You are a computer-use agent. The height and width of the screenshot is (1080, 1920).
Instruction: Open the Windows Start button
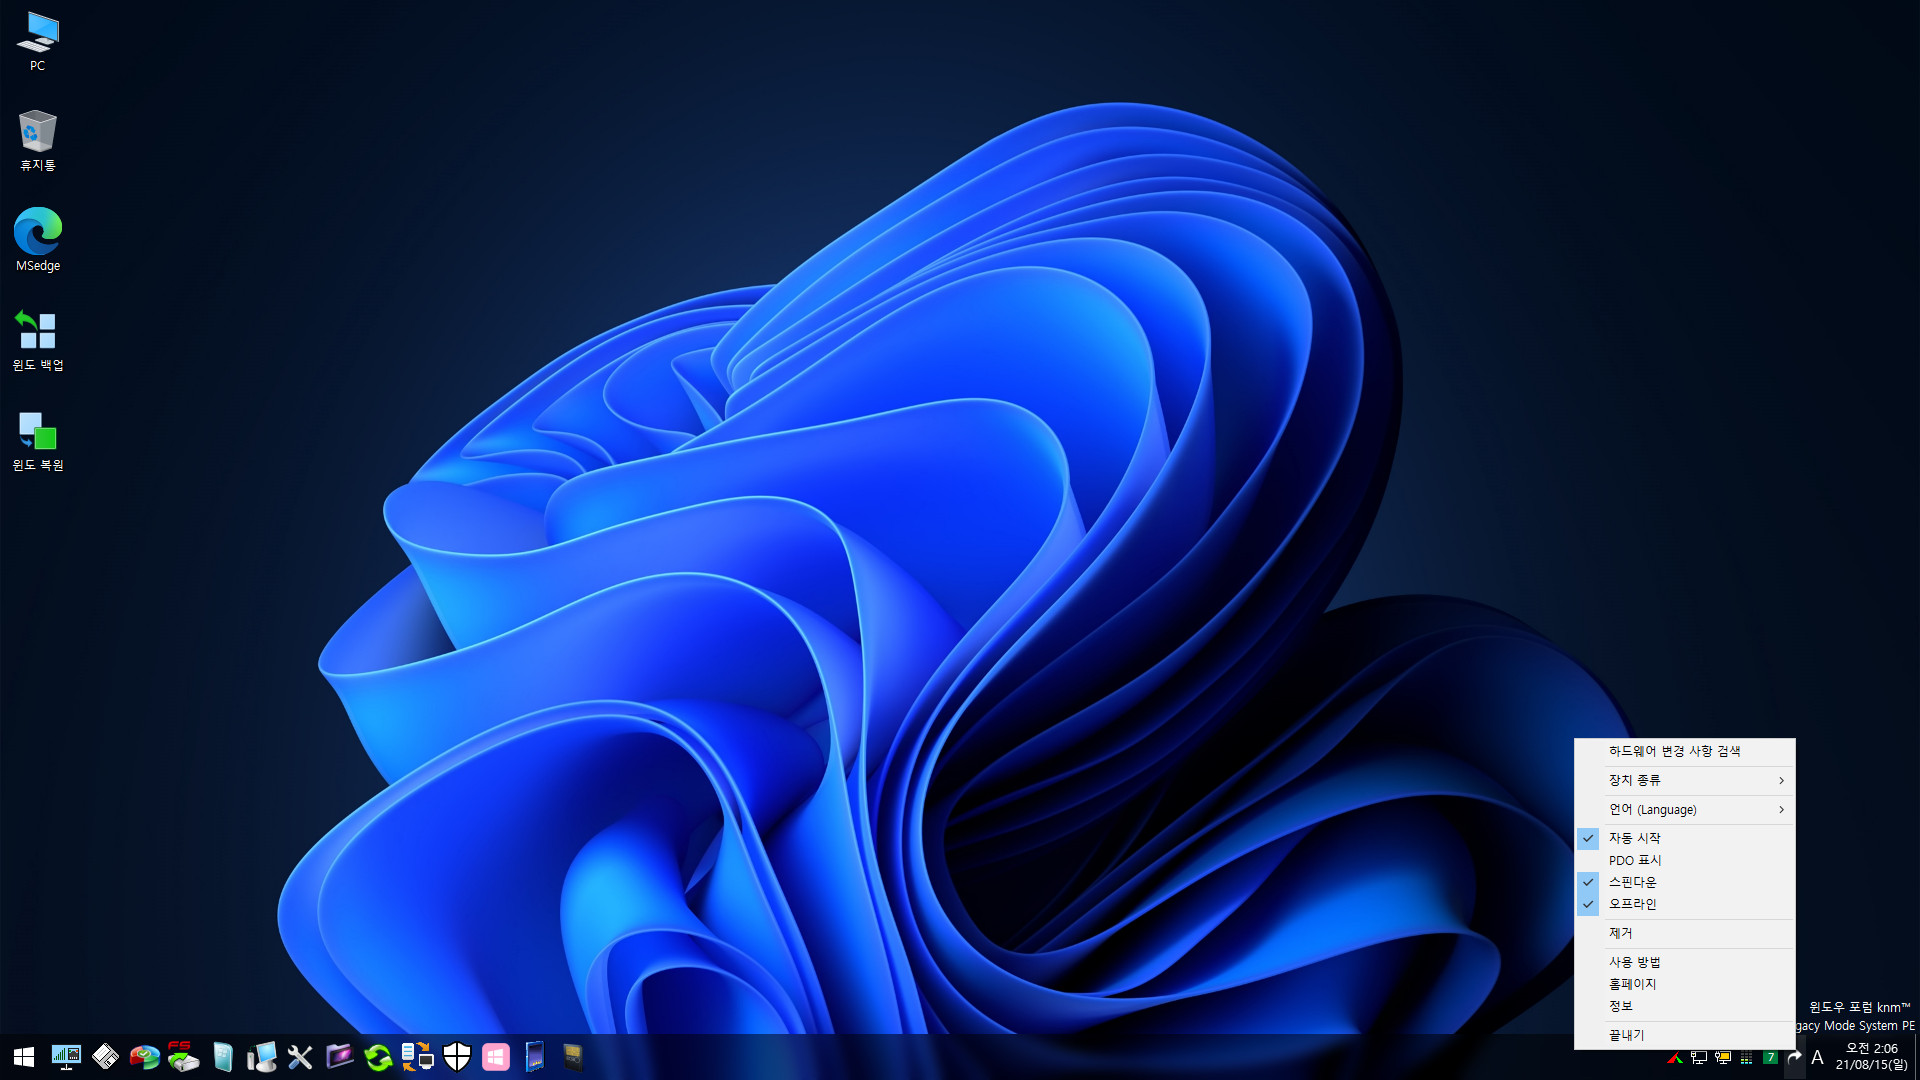point(24,1057)
